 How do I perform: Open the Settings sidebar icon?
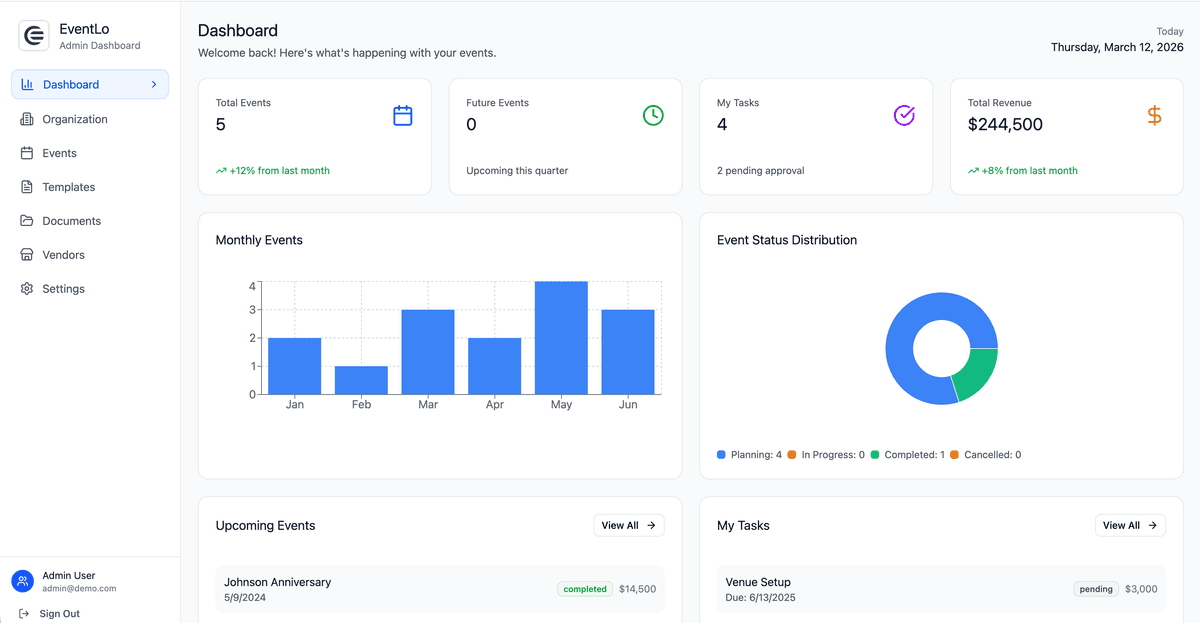[26, 288]
